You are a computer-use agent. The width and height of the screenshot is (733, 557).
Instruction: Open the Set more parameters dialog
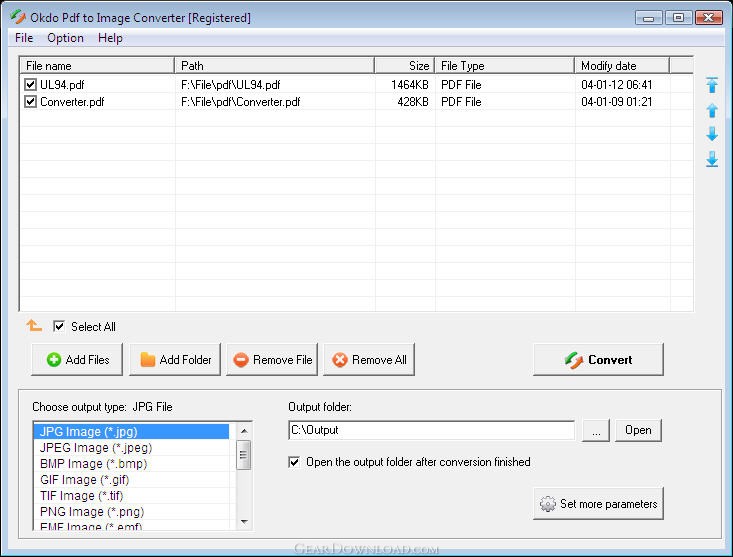point(598,503)
